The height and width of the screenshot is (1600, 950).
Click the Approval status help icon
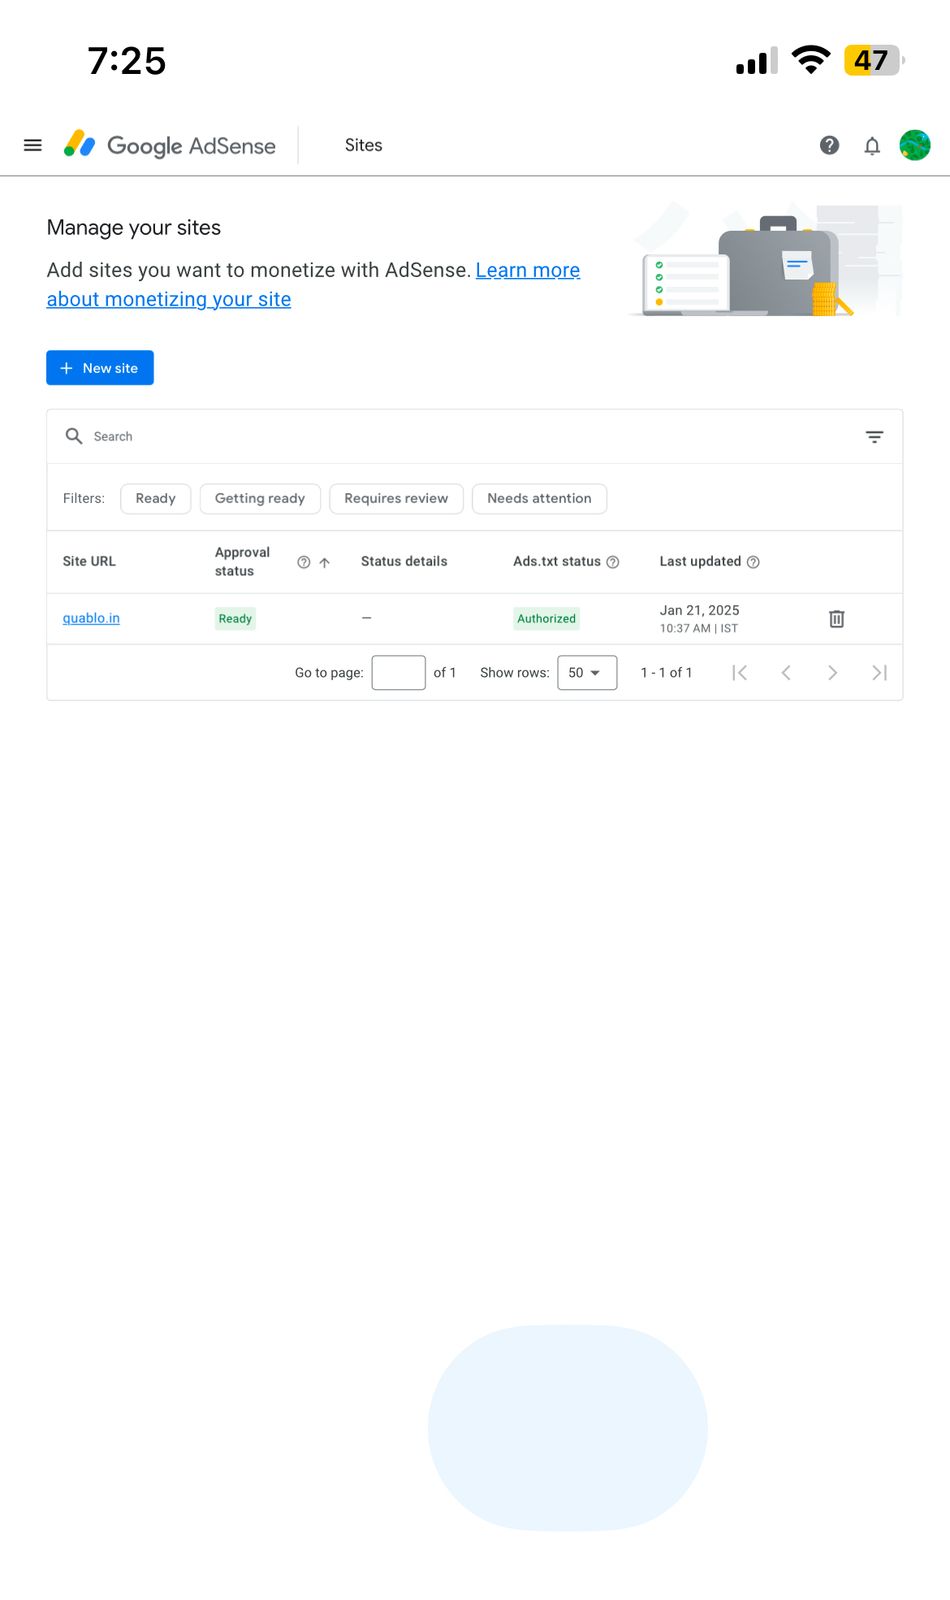(304, 562)
